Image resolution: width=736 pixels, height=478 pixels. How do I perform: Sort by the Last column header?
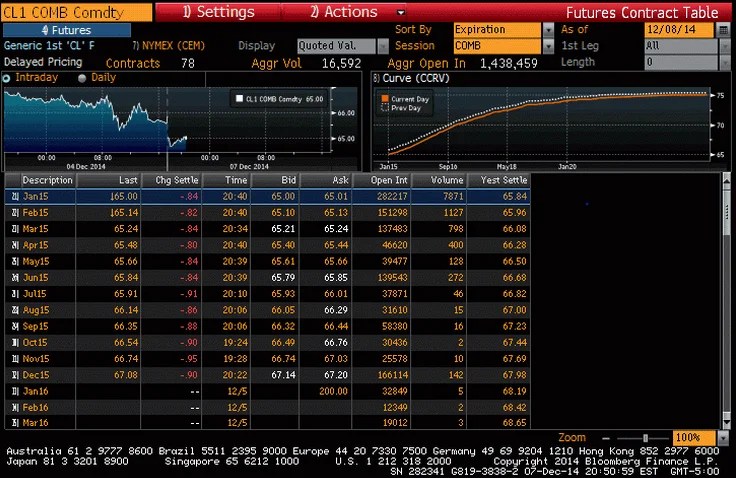108,180
